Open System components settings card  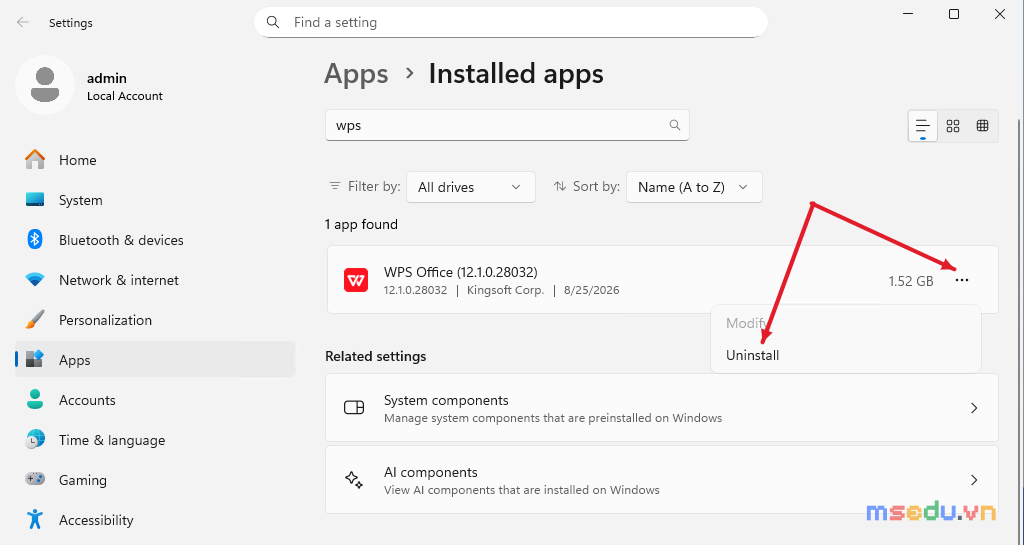coord(662,408)
